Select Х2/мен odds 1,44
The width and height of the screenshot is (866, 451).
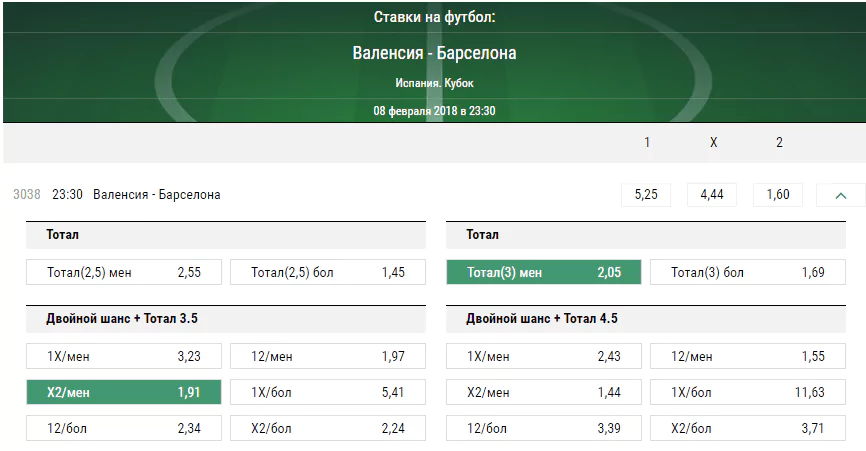pos(543,392)
